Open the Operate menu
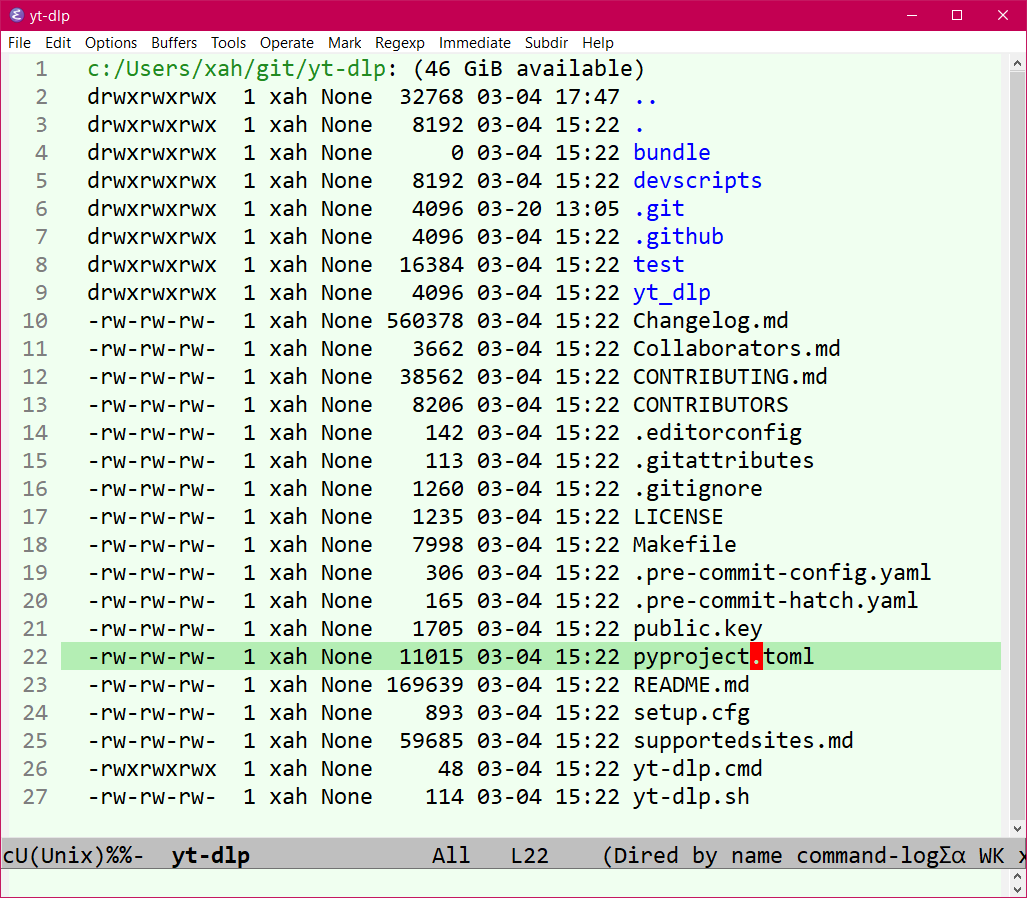1027x898 pixels. [286, 43]
